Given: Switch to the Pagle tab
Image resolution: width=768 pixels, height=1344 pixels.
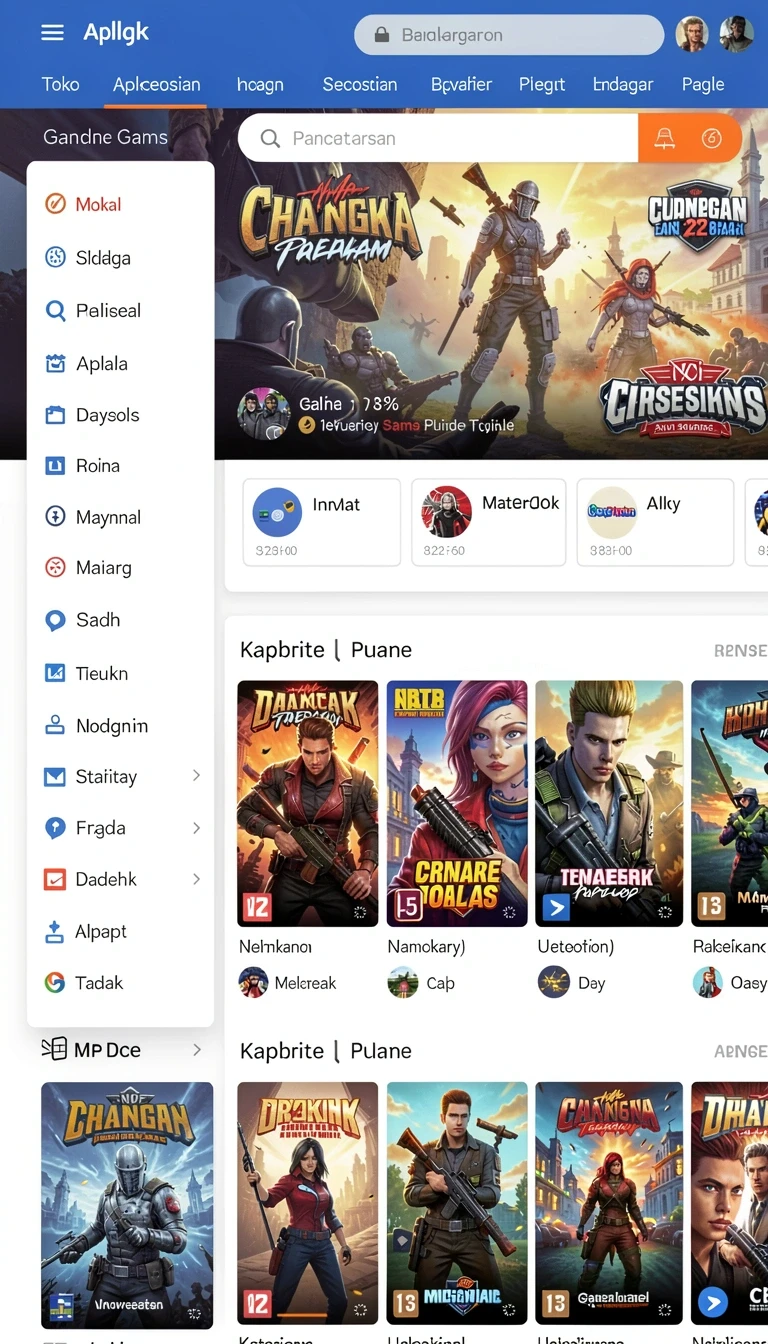Looking at the screenshot, I should [703, 85].
